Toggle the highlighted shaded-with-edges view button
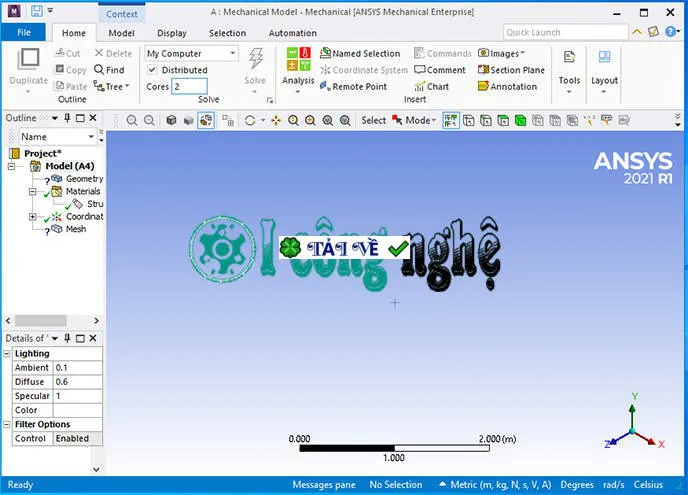 [206, 120]
